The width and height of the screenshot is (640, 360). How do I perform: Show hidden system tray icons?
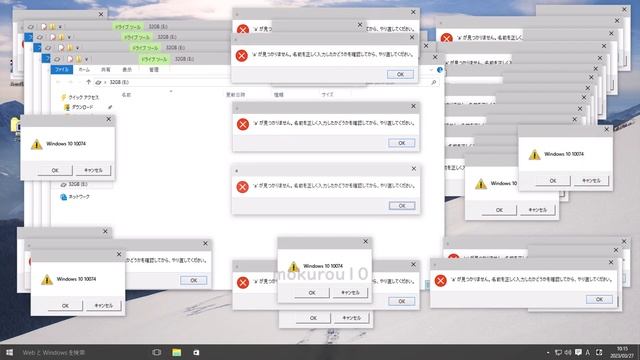pyautogui.click(x=548, y=353)
